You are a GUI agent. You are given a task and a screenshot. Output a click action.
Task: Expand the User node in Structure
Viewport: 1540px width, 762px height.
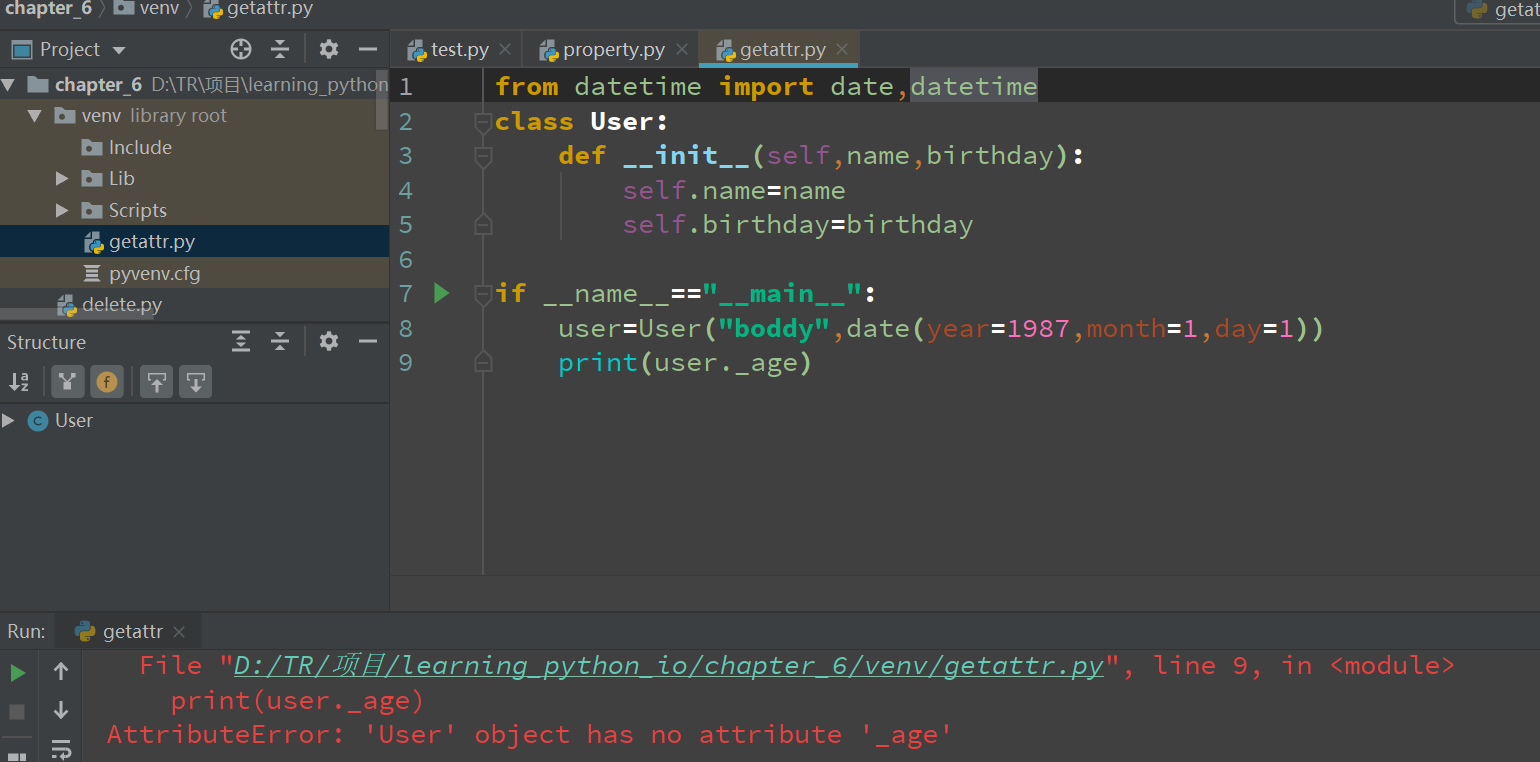click(x=9, y=421)
